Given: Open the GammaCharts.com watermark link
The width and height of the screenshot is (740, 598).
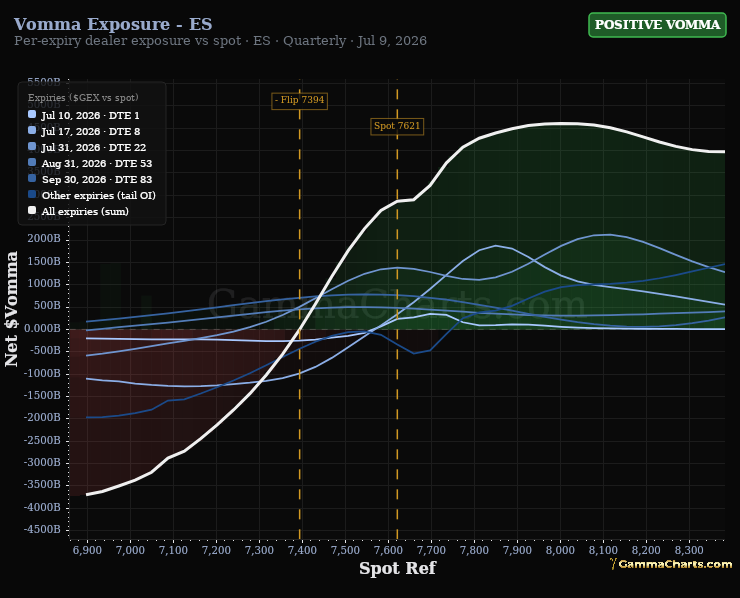Looking at the screenshot, I should pyautogui.click(x=675, y=564).
